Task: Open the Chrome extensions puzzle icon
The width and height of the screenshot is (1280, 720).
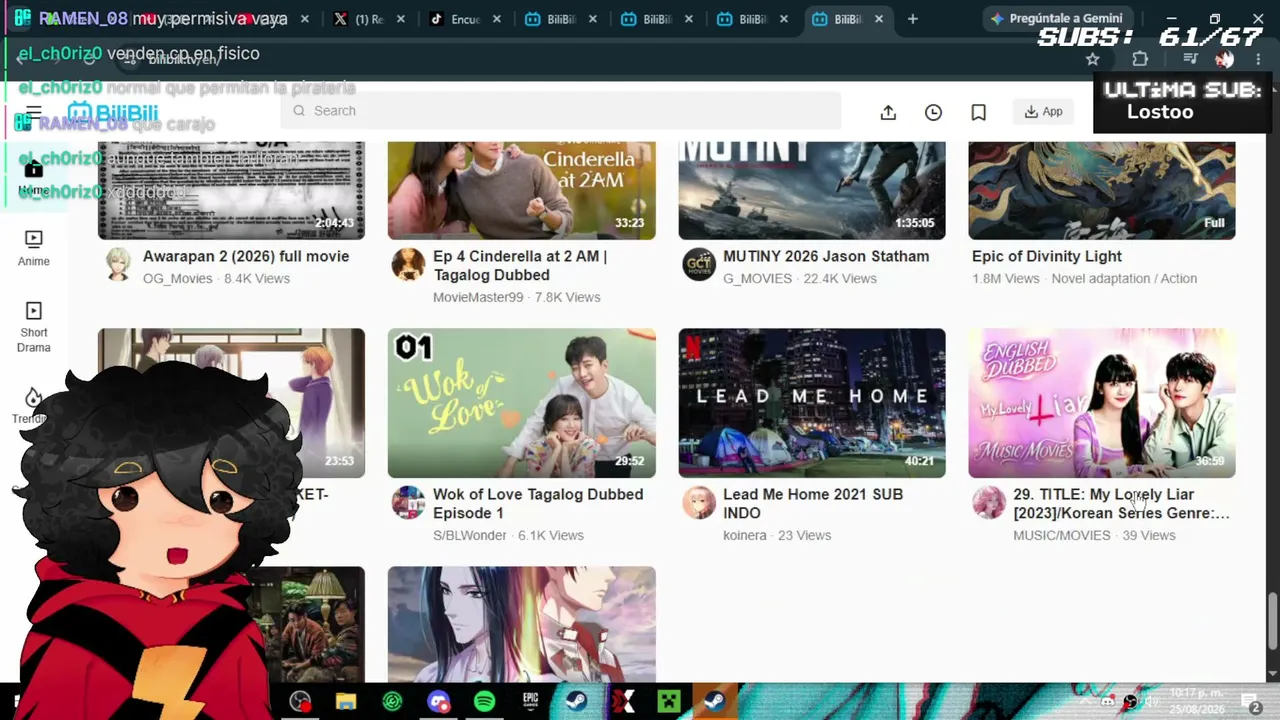Action: pyautogui.click(x=1140, y=60)
